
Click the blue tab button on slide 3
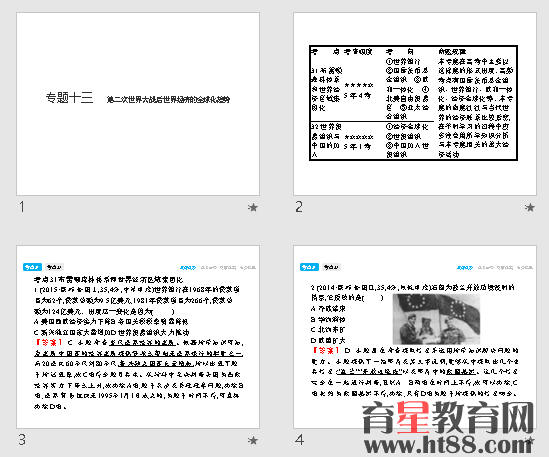coord(32,267)
